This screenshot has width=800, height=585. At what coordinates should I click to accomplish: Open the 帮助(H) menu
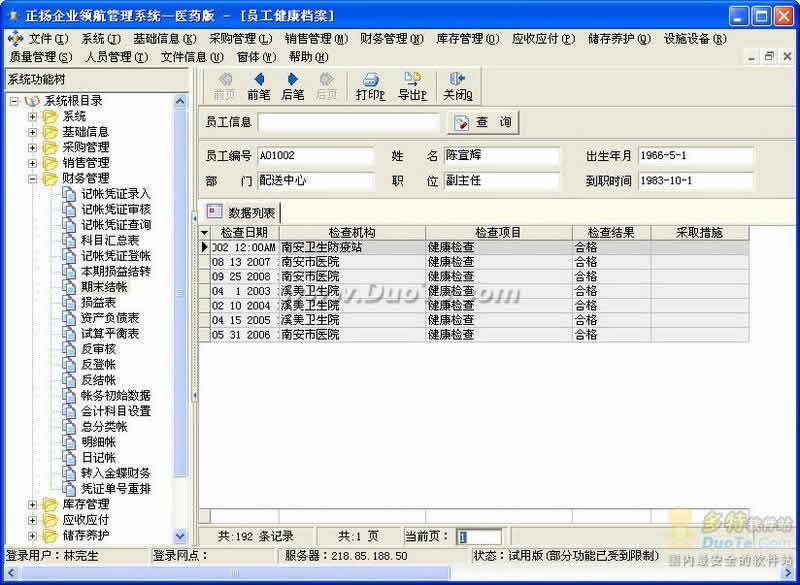pos(308,57)
